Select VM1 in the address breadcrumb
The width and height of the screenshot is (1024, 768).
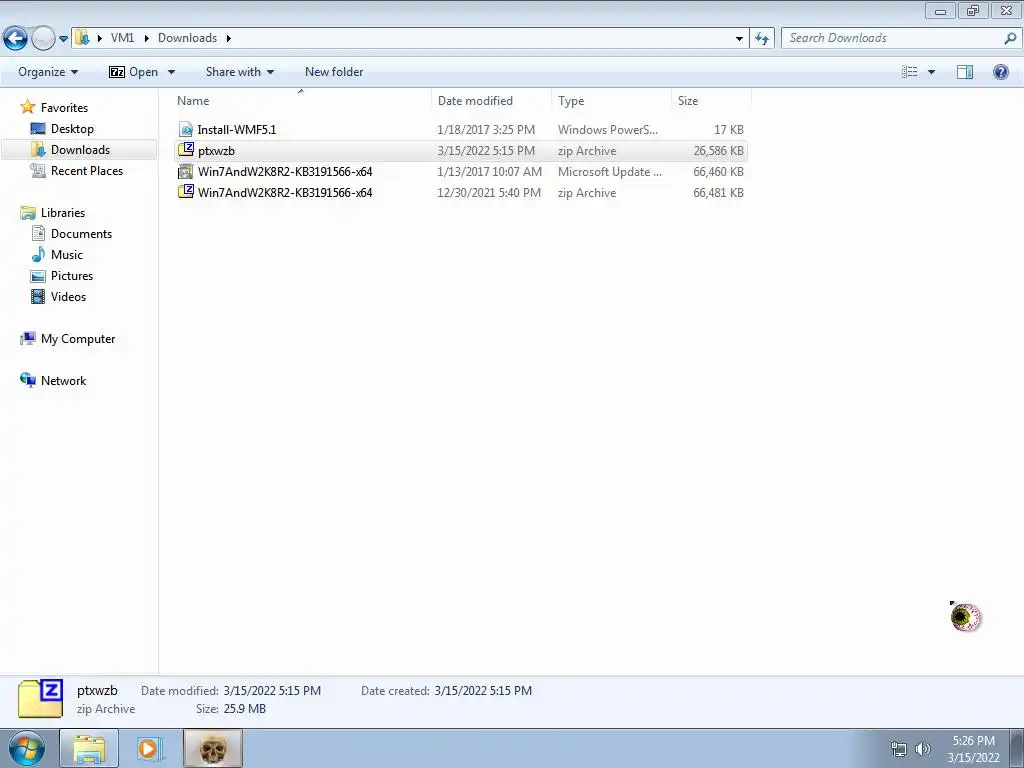click(x=122, y=38)
